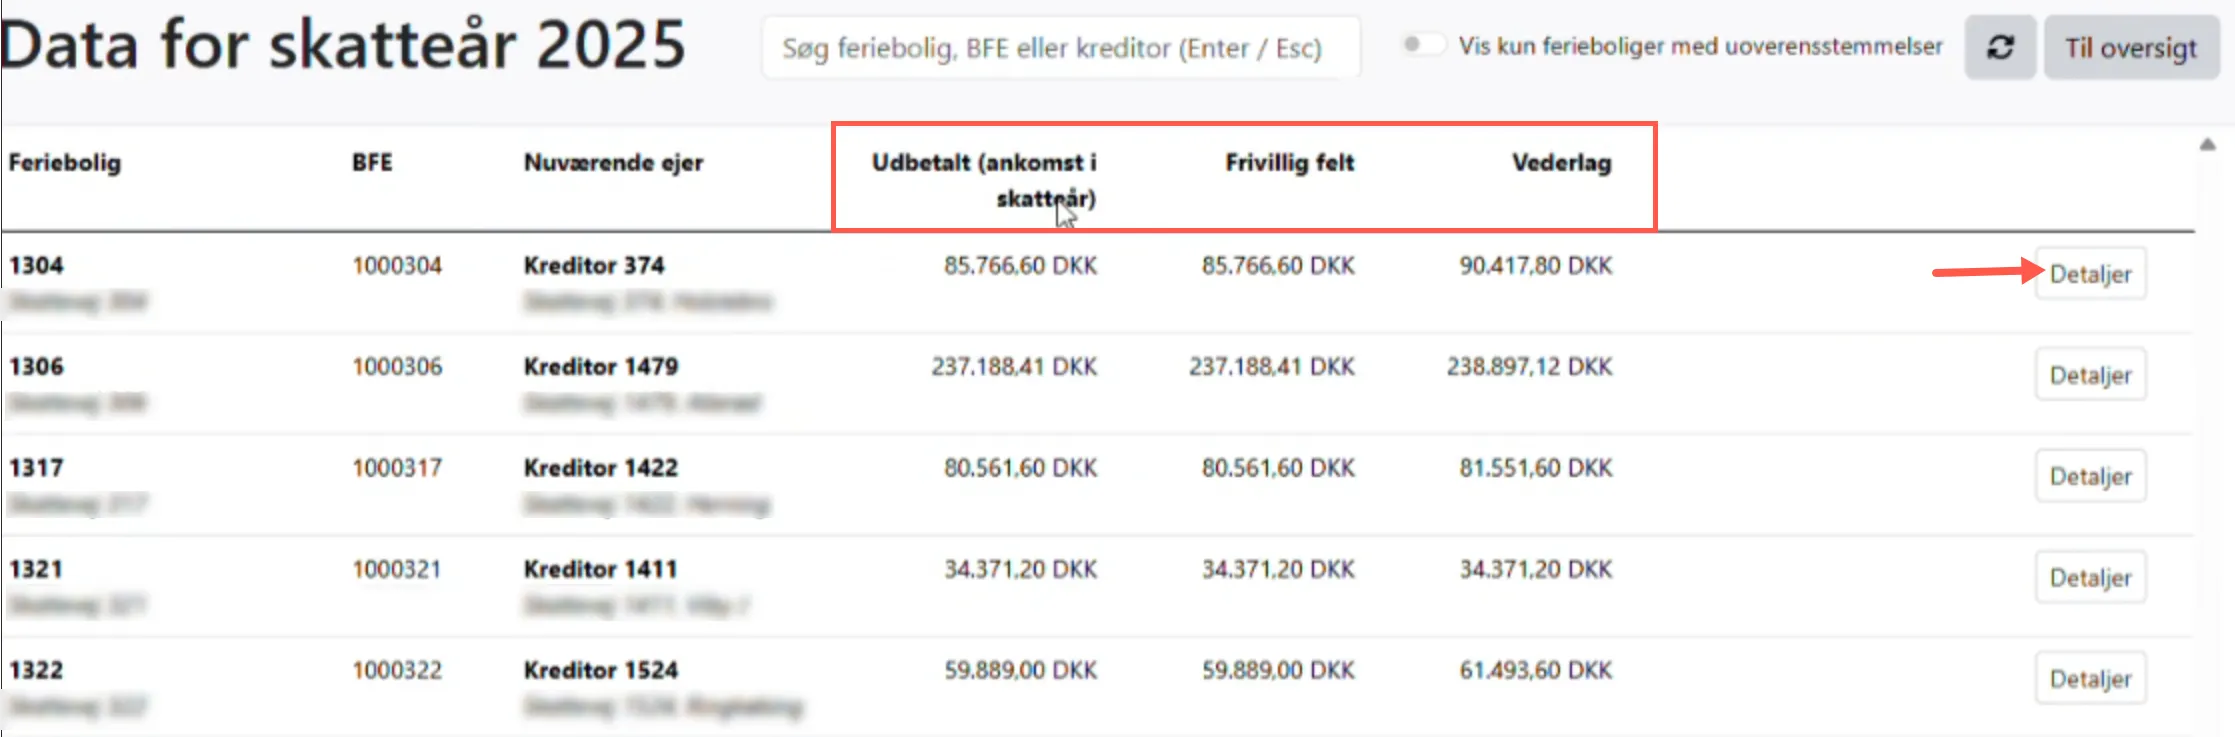Click the search field for feriebolig
Viewport: 2235px width, 737px height.
pos(1060,46)
